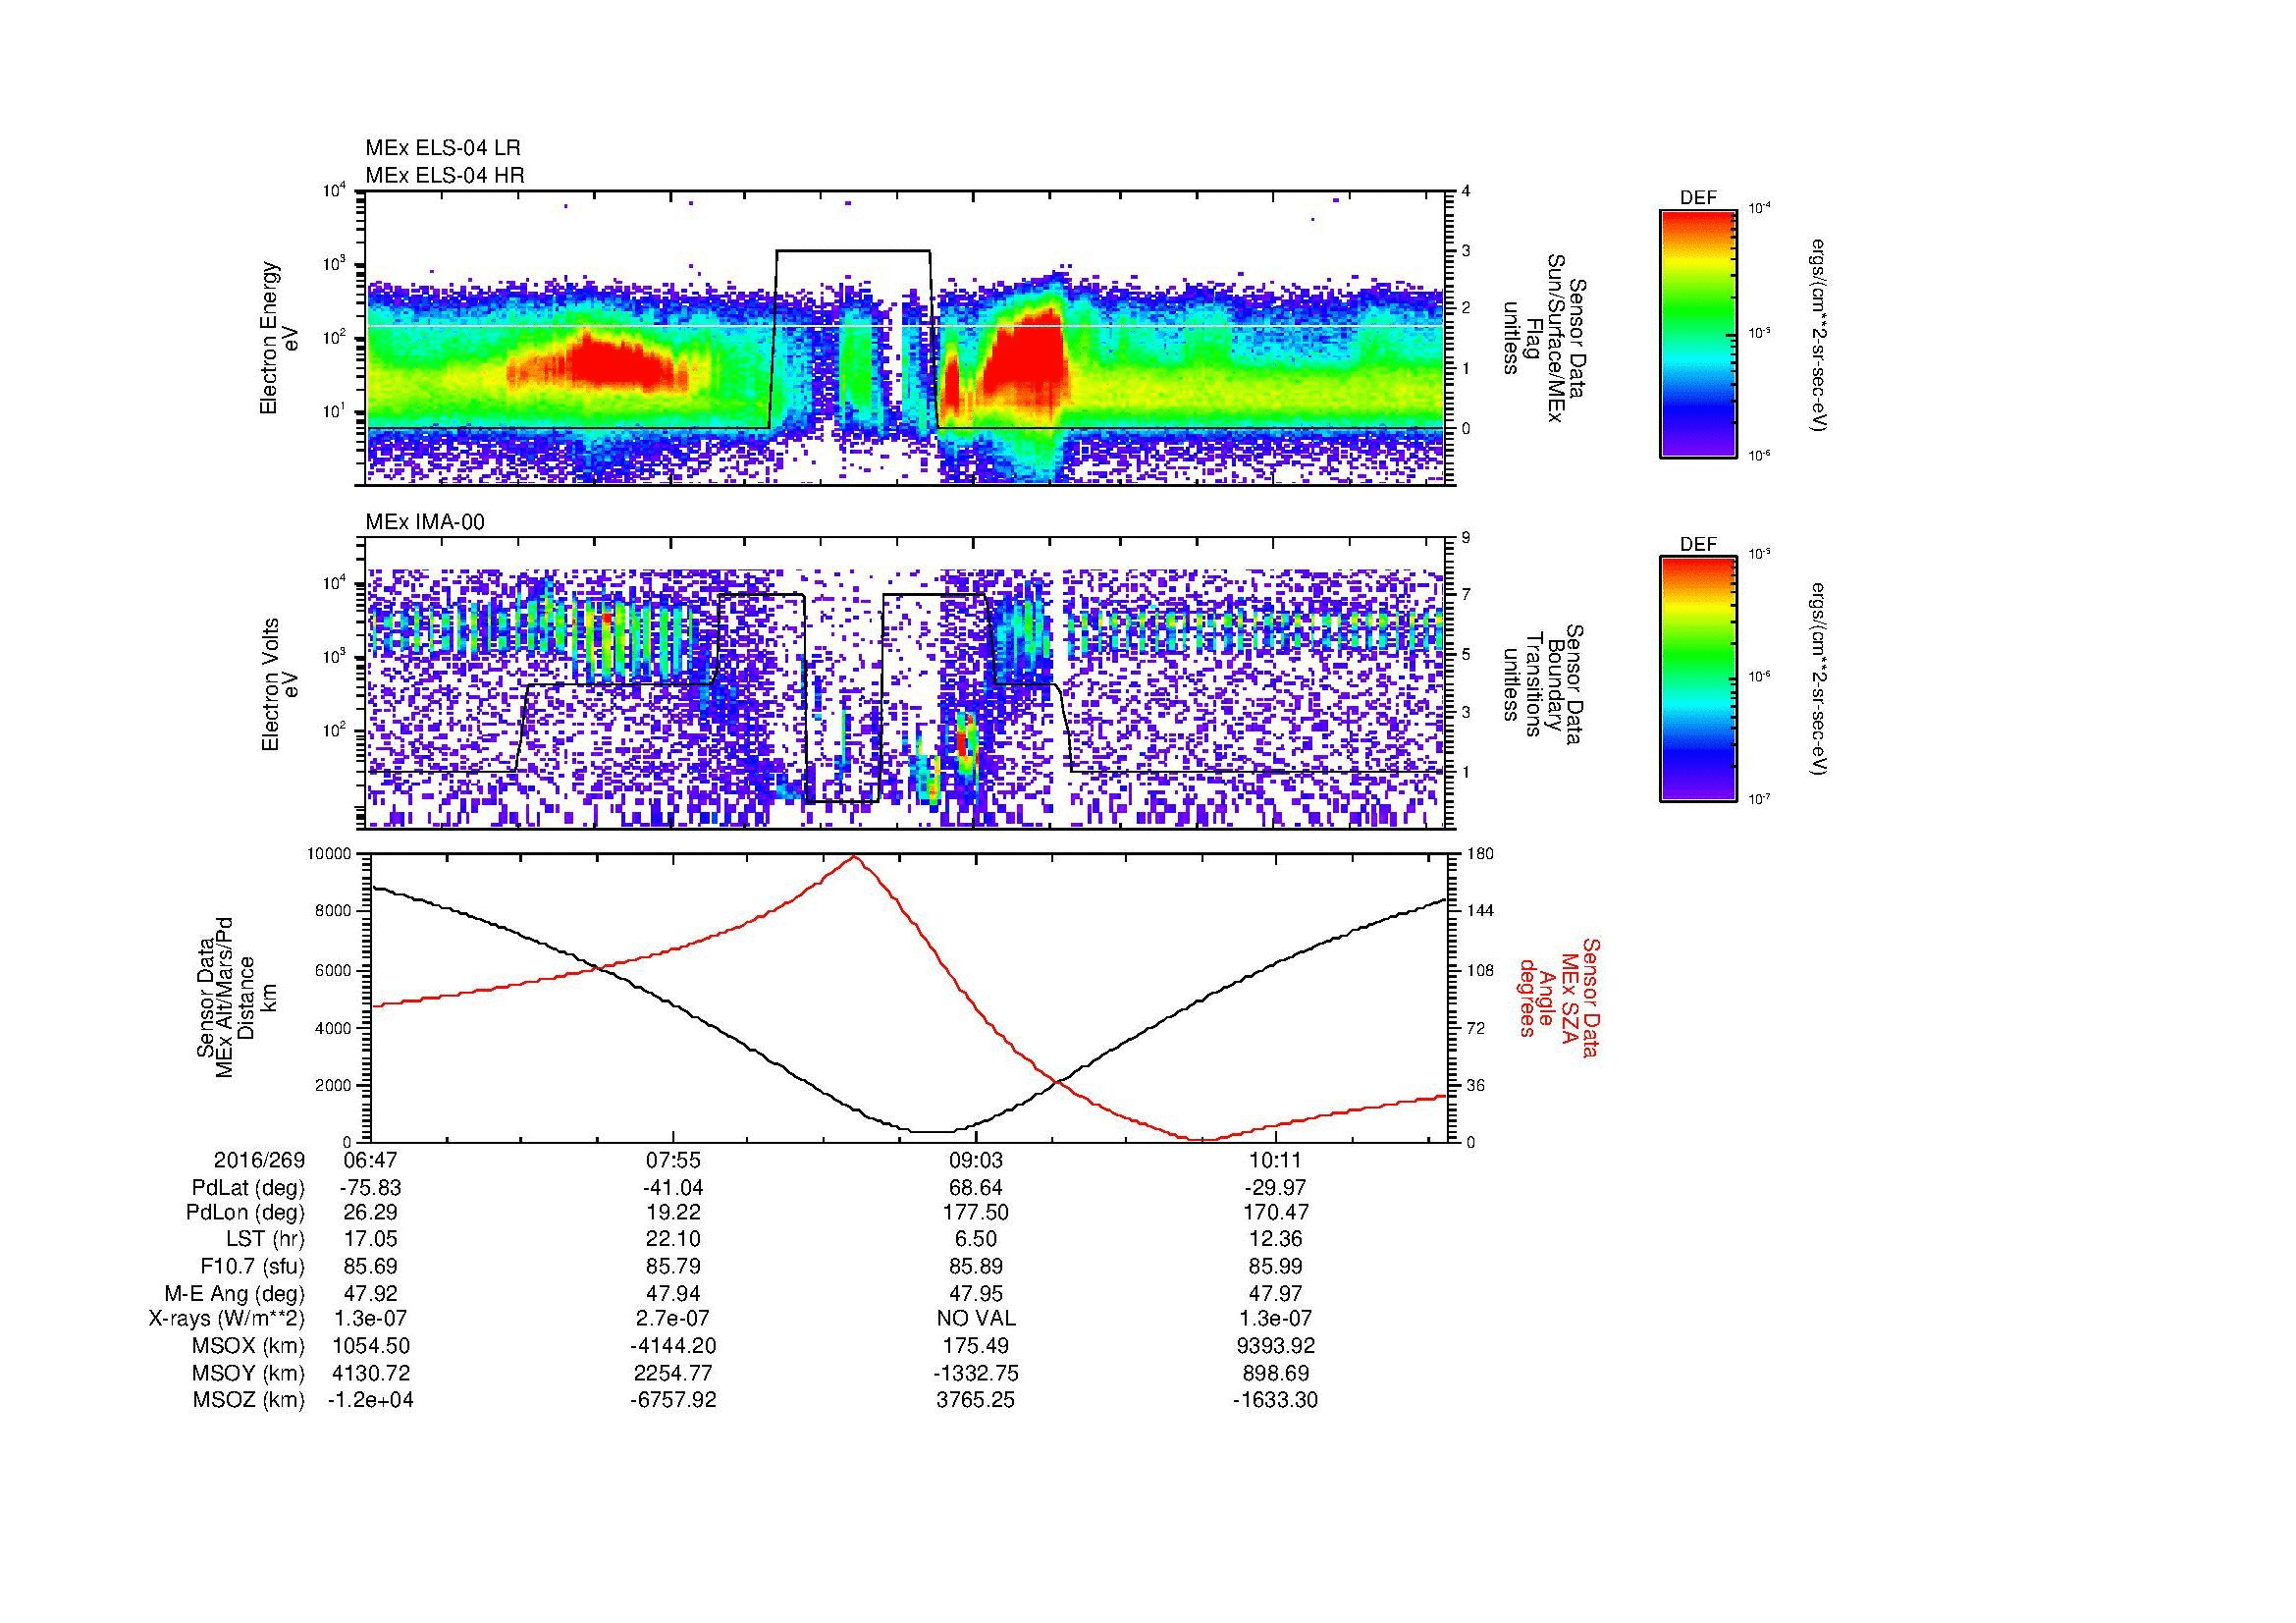Click the 'M-E Ang (deg)' row label

[235, 1293]
